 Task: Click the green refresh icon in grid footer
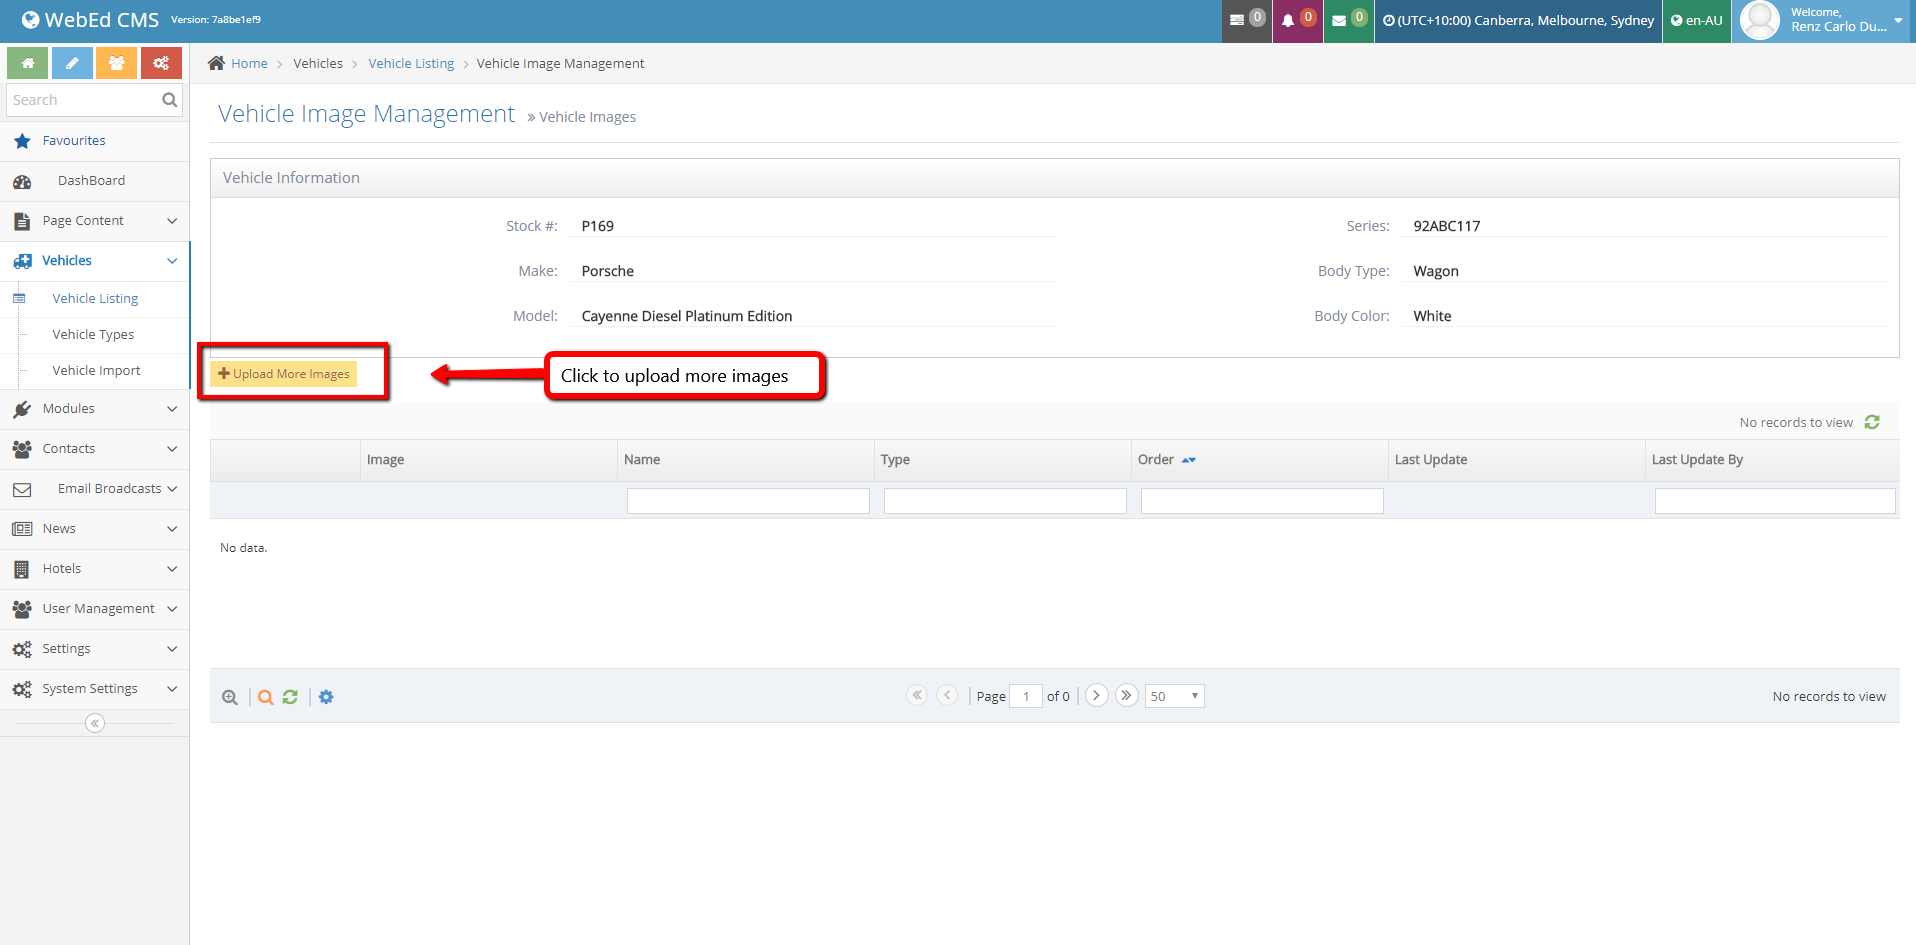(x=290, y=697)
